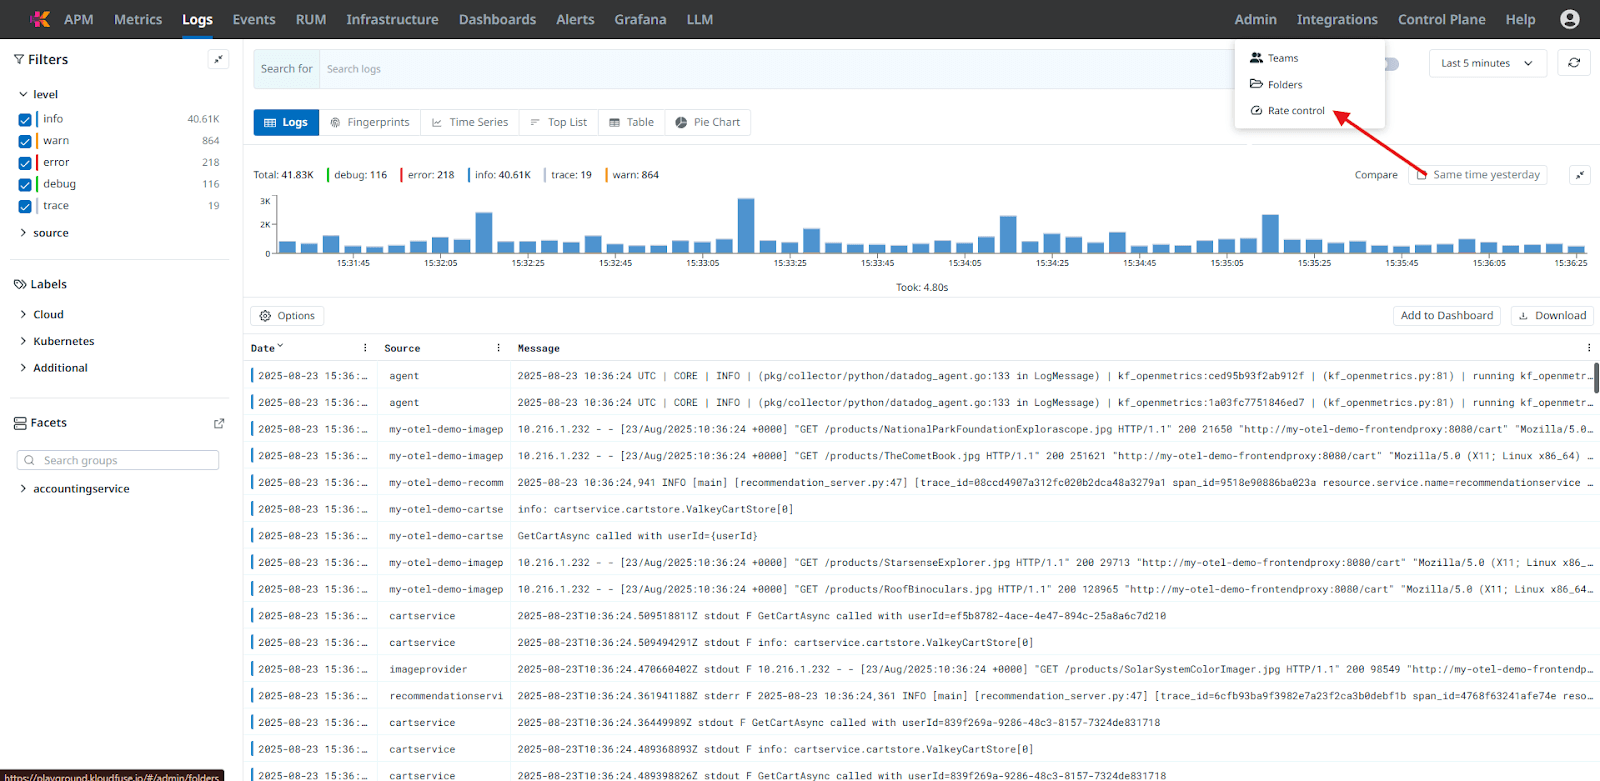Expand the Kubernetes labels group

(x=23, y=341)
